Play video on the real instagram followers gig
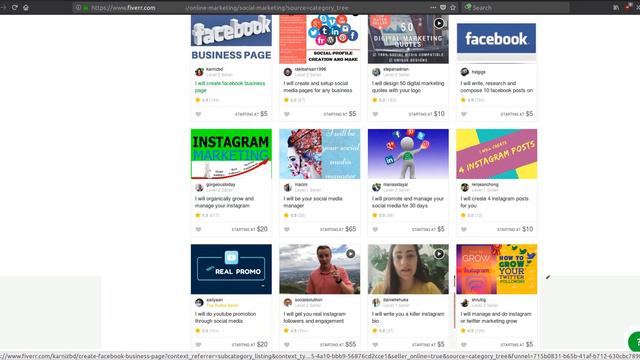640x360 pixels. [351, 254]
